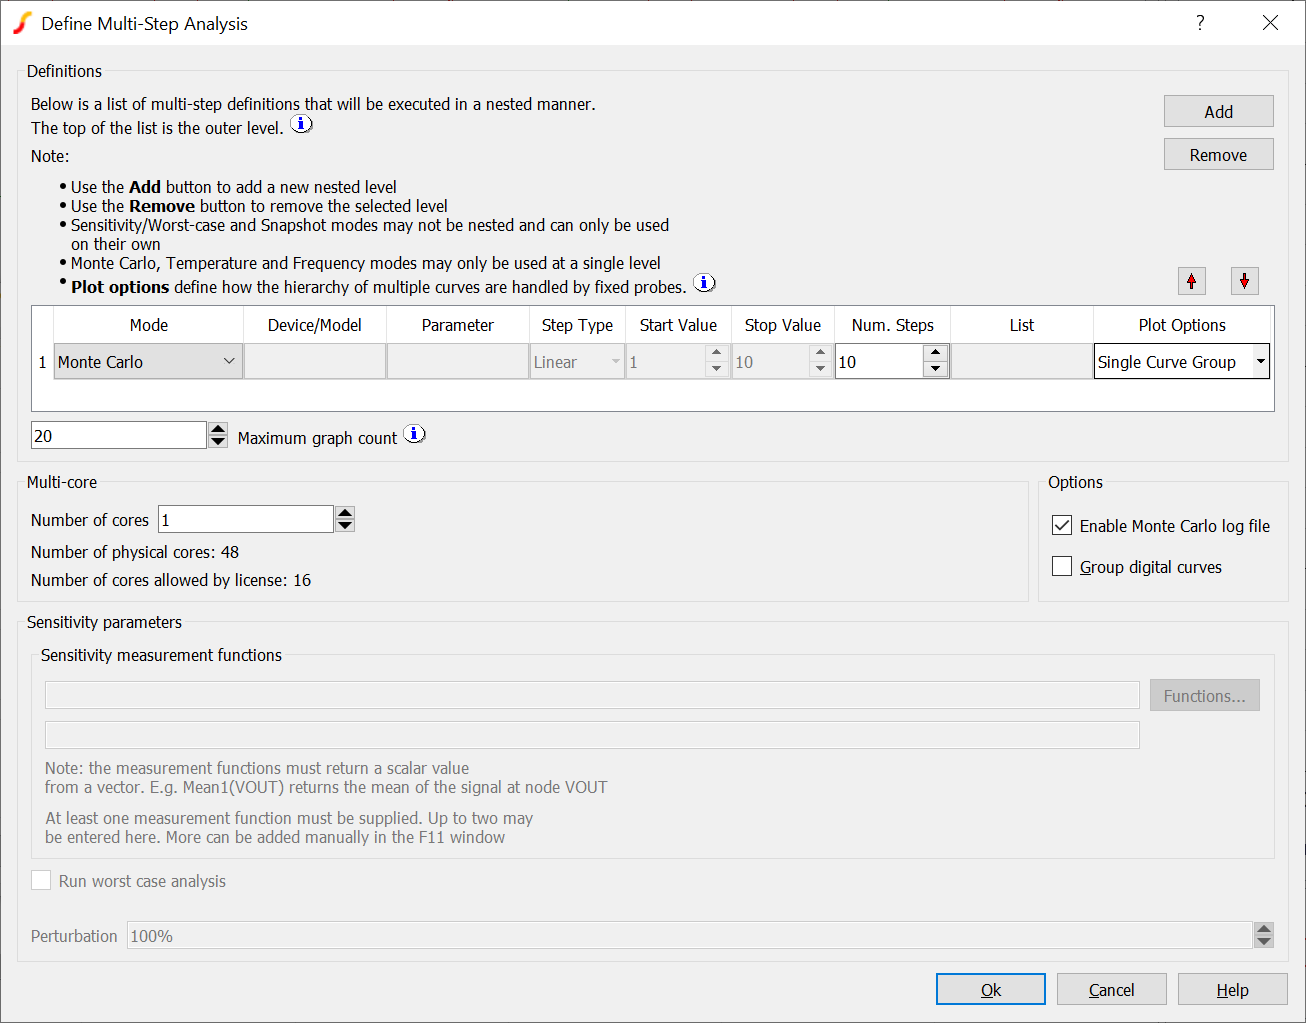Screen dimensions: 1306x1023
Task: Expand the Single Curve Group plot options dropdown
Action: [x=1261, y=362]
